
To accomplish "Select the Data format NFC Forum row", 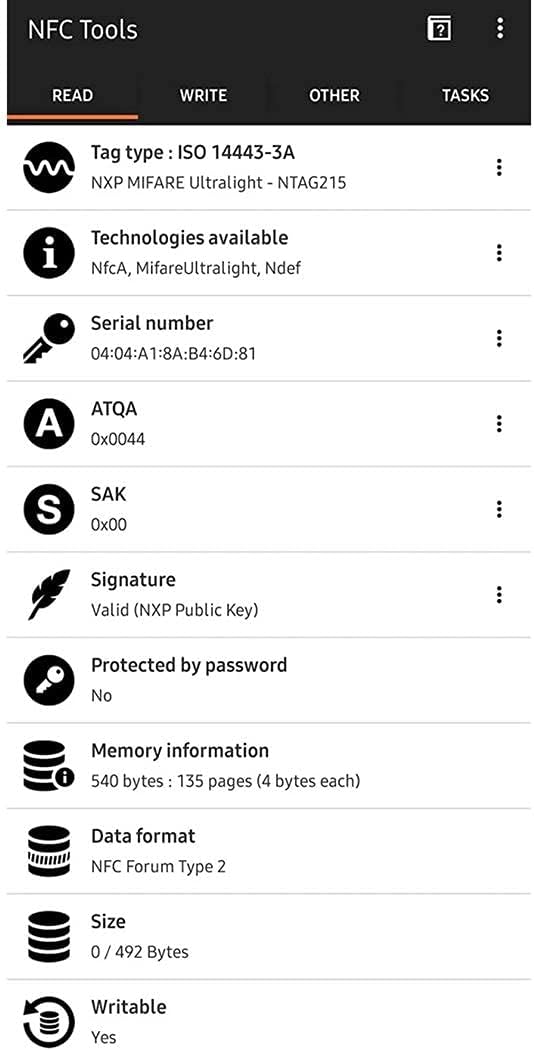I will point(269,851).
